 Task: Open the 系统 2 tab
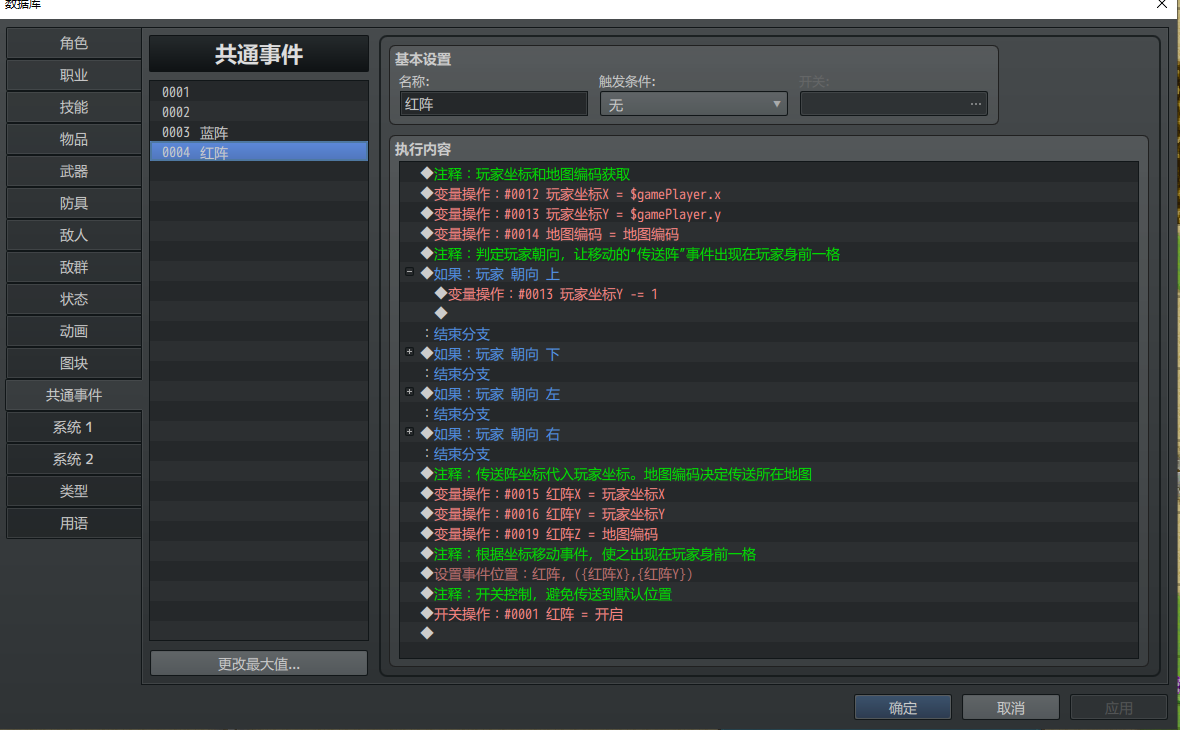(74, 459)
